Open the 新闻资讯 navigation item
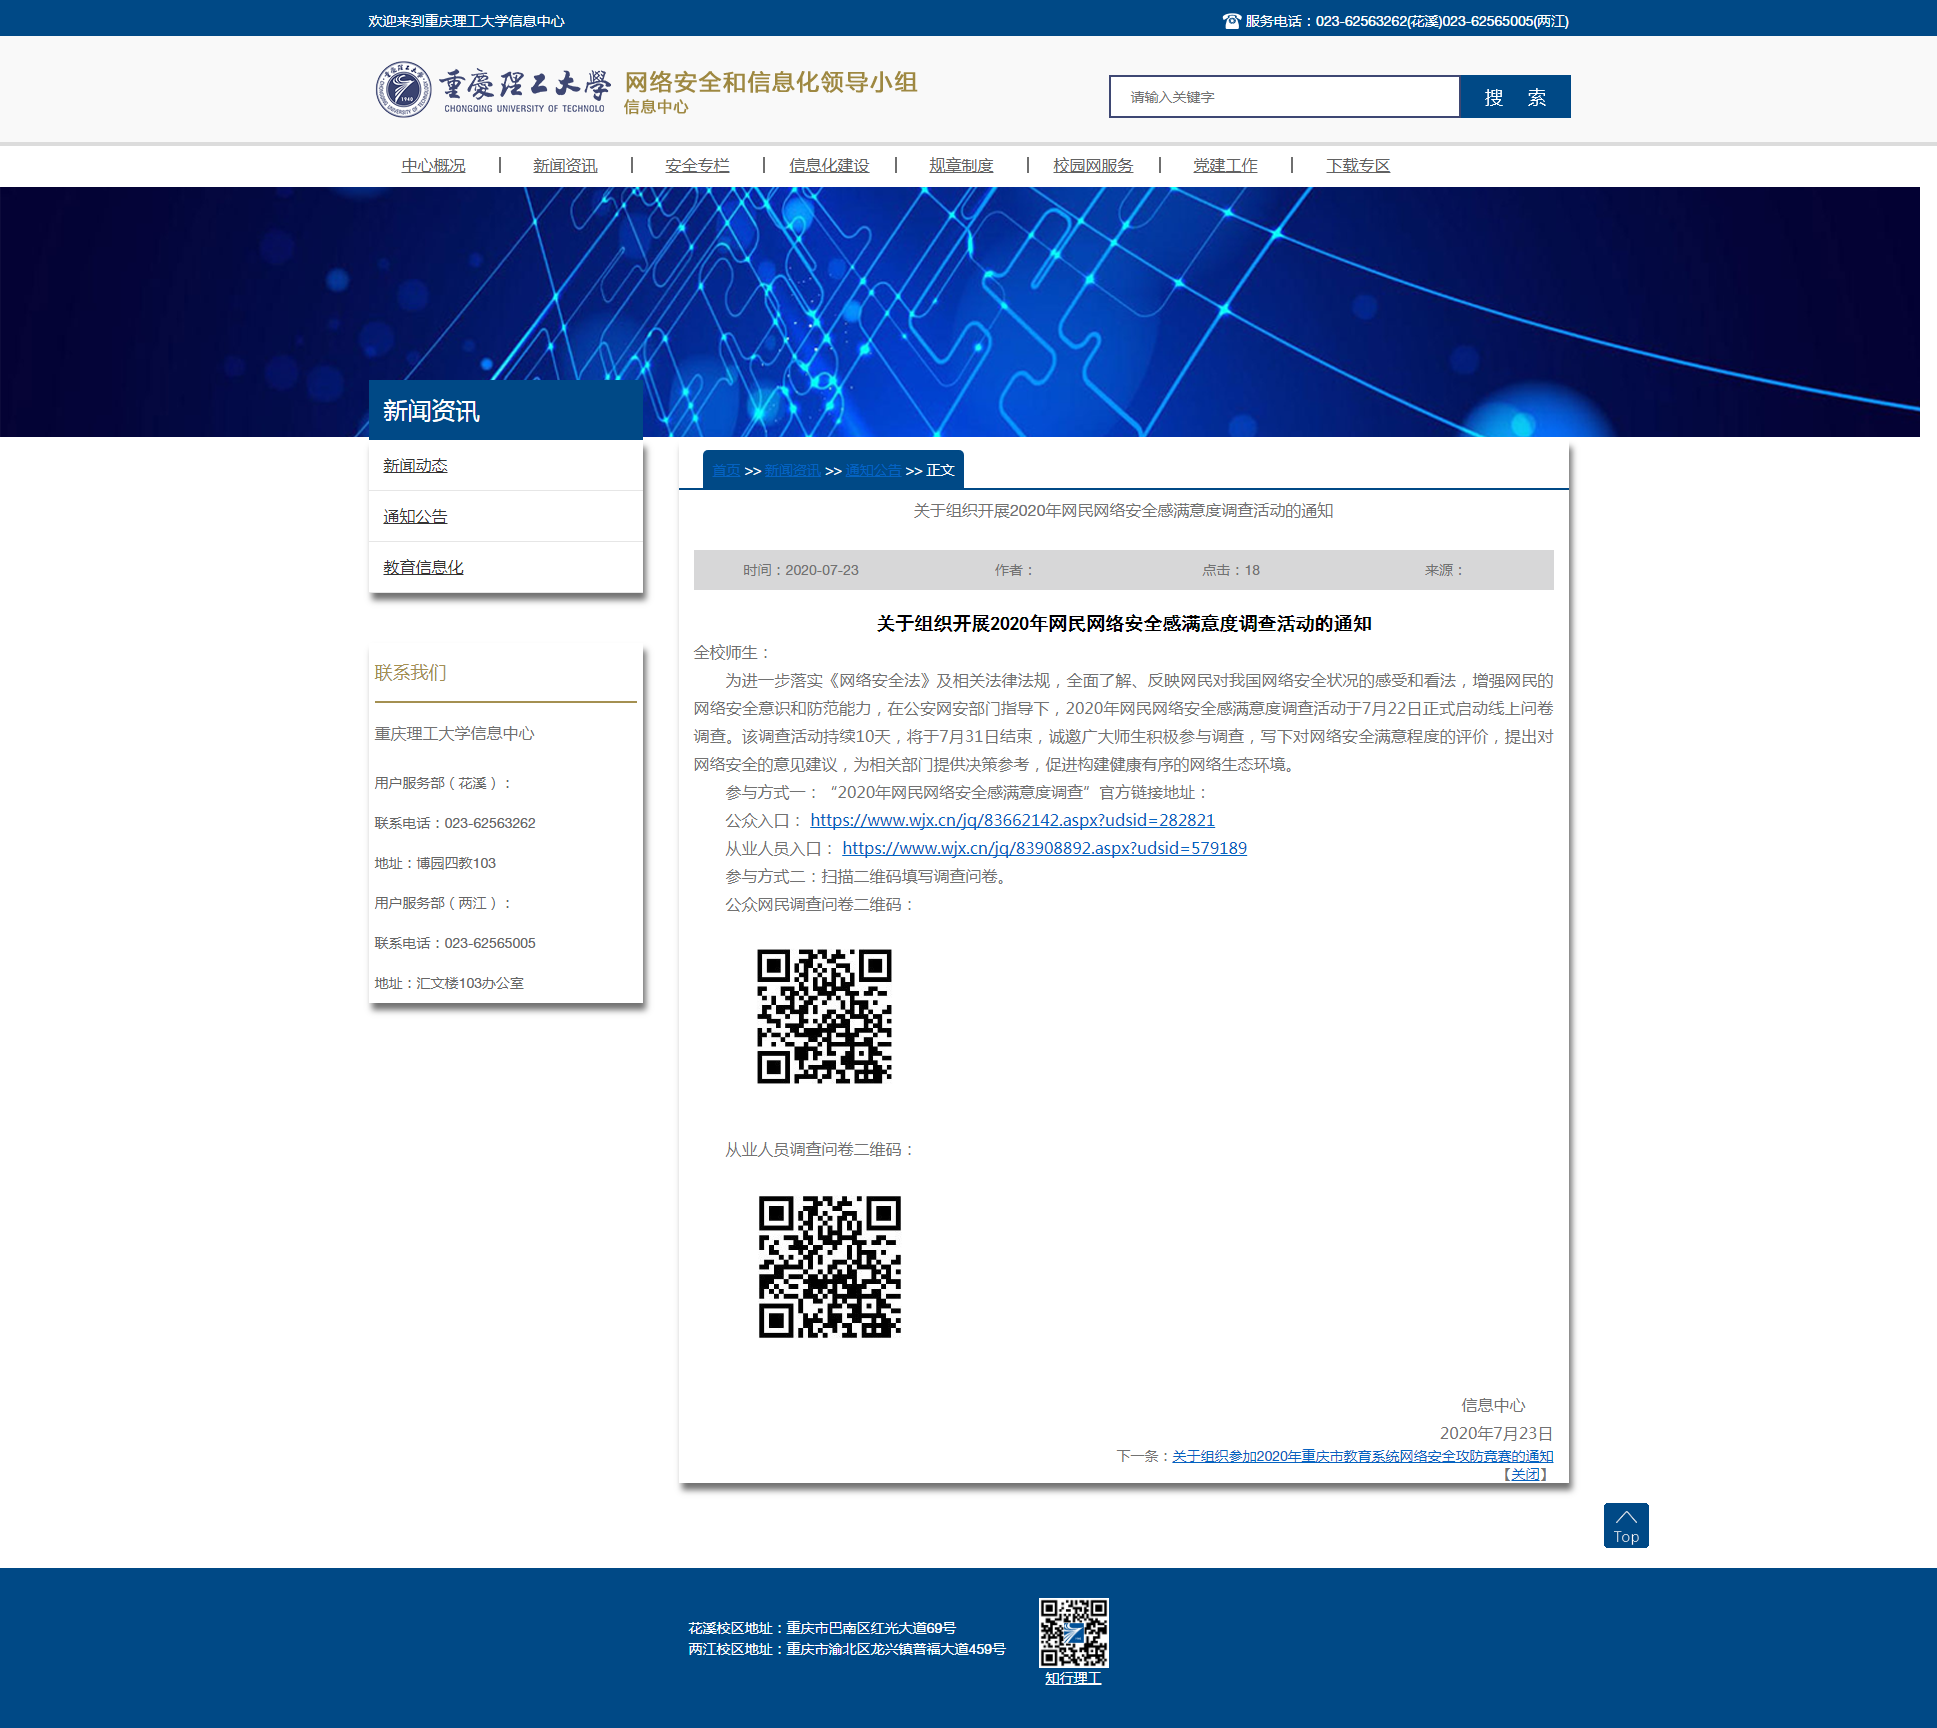 click(x=565, y=165)
